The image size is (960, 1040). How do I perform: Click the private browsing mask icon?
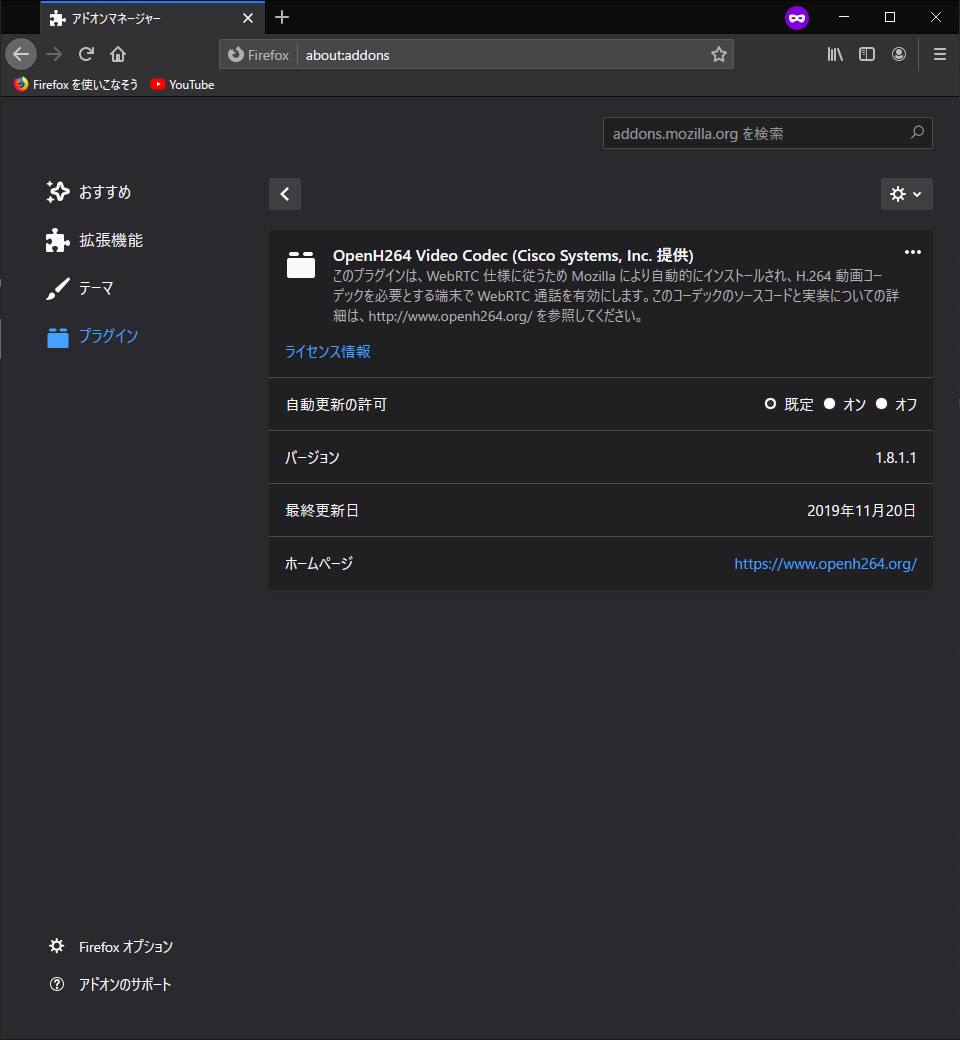coord(797,18)
